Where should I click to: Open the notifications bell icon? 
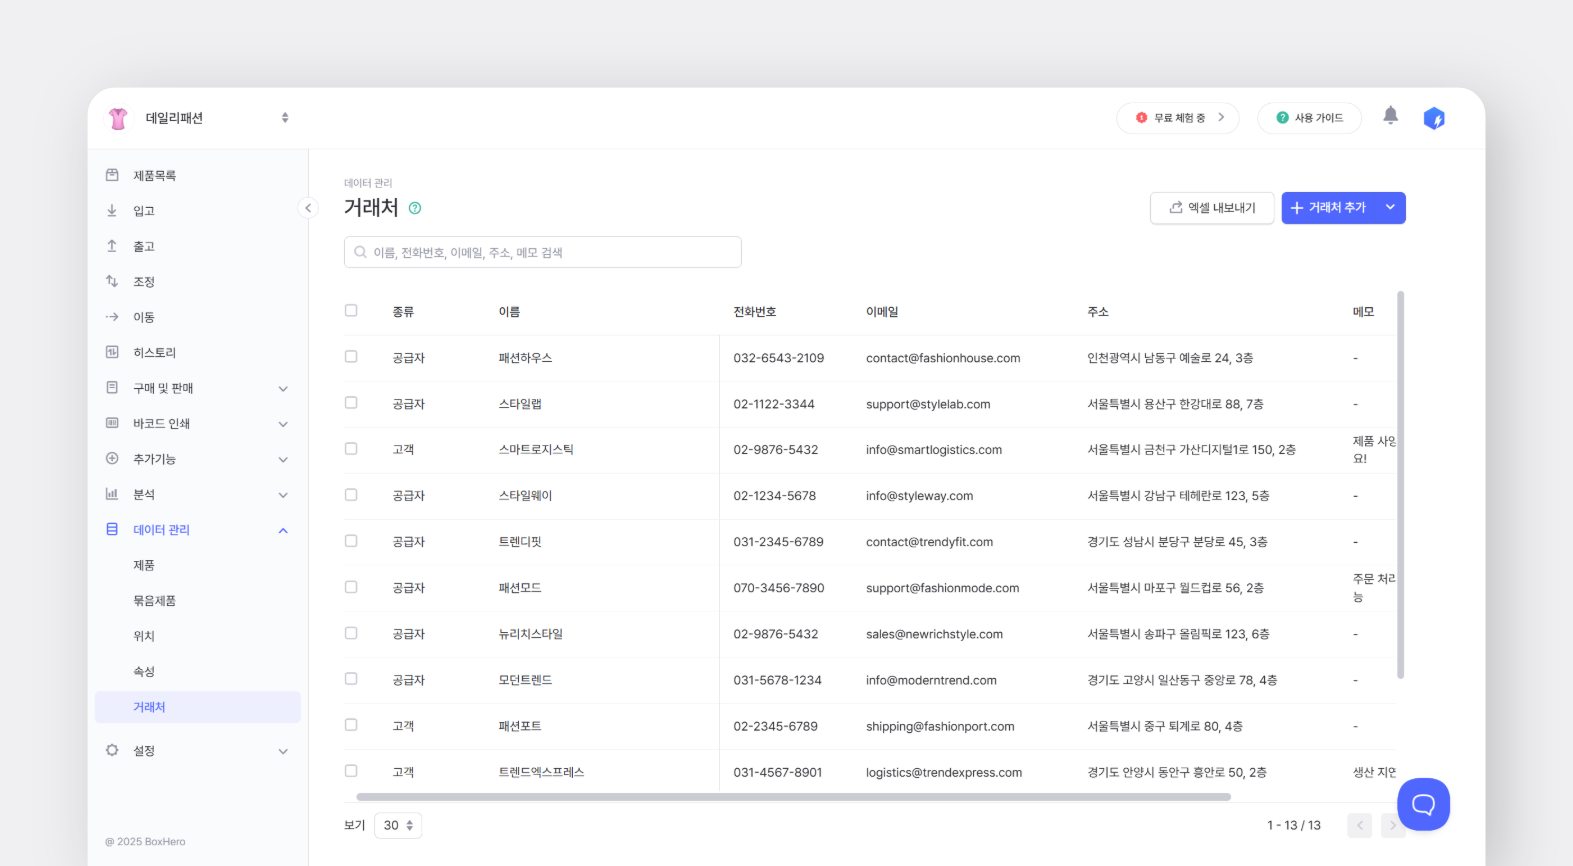coord(1390,116)
